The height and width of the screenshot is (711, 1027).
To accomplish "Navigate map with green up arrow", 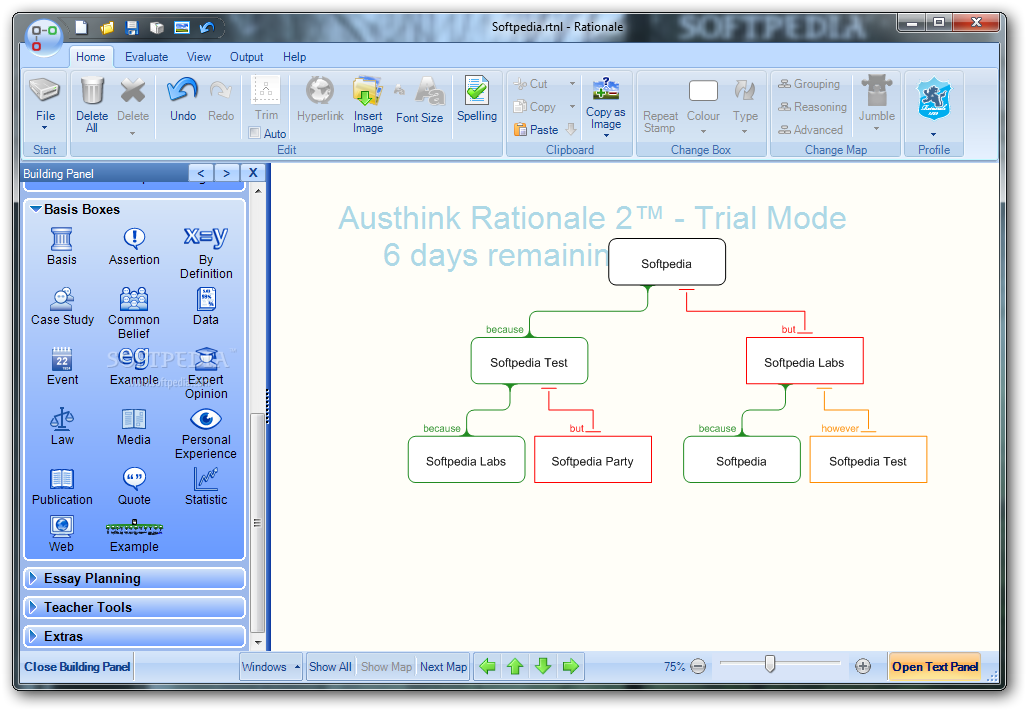I will 515,666.
